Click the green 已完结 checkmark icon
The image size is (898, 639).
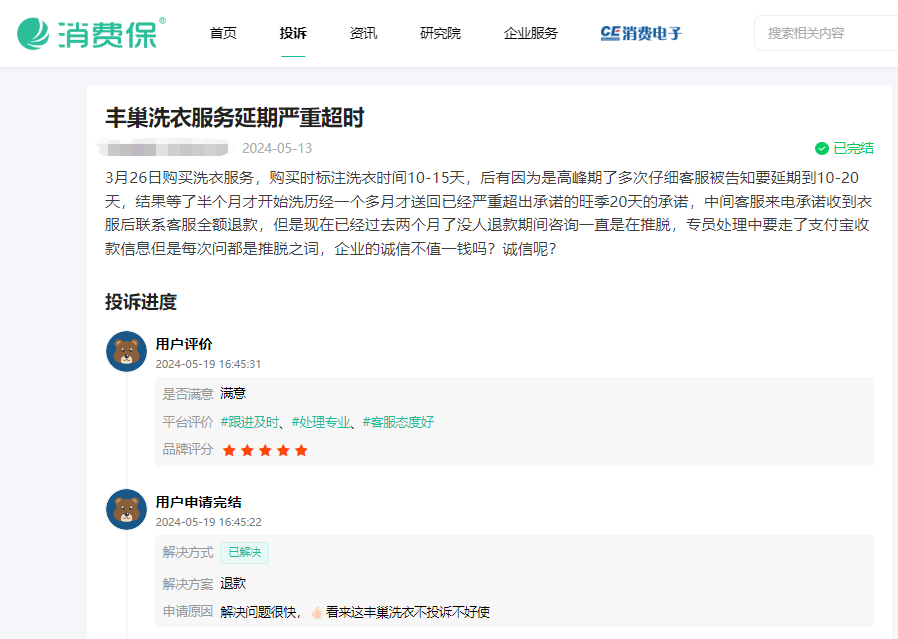click(x=822, y=148)
